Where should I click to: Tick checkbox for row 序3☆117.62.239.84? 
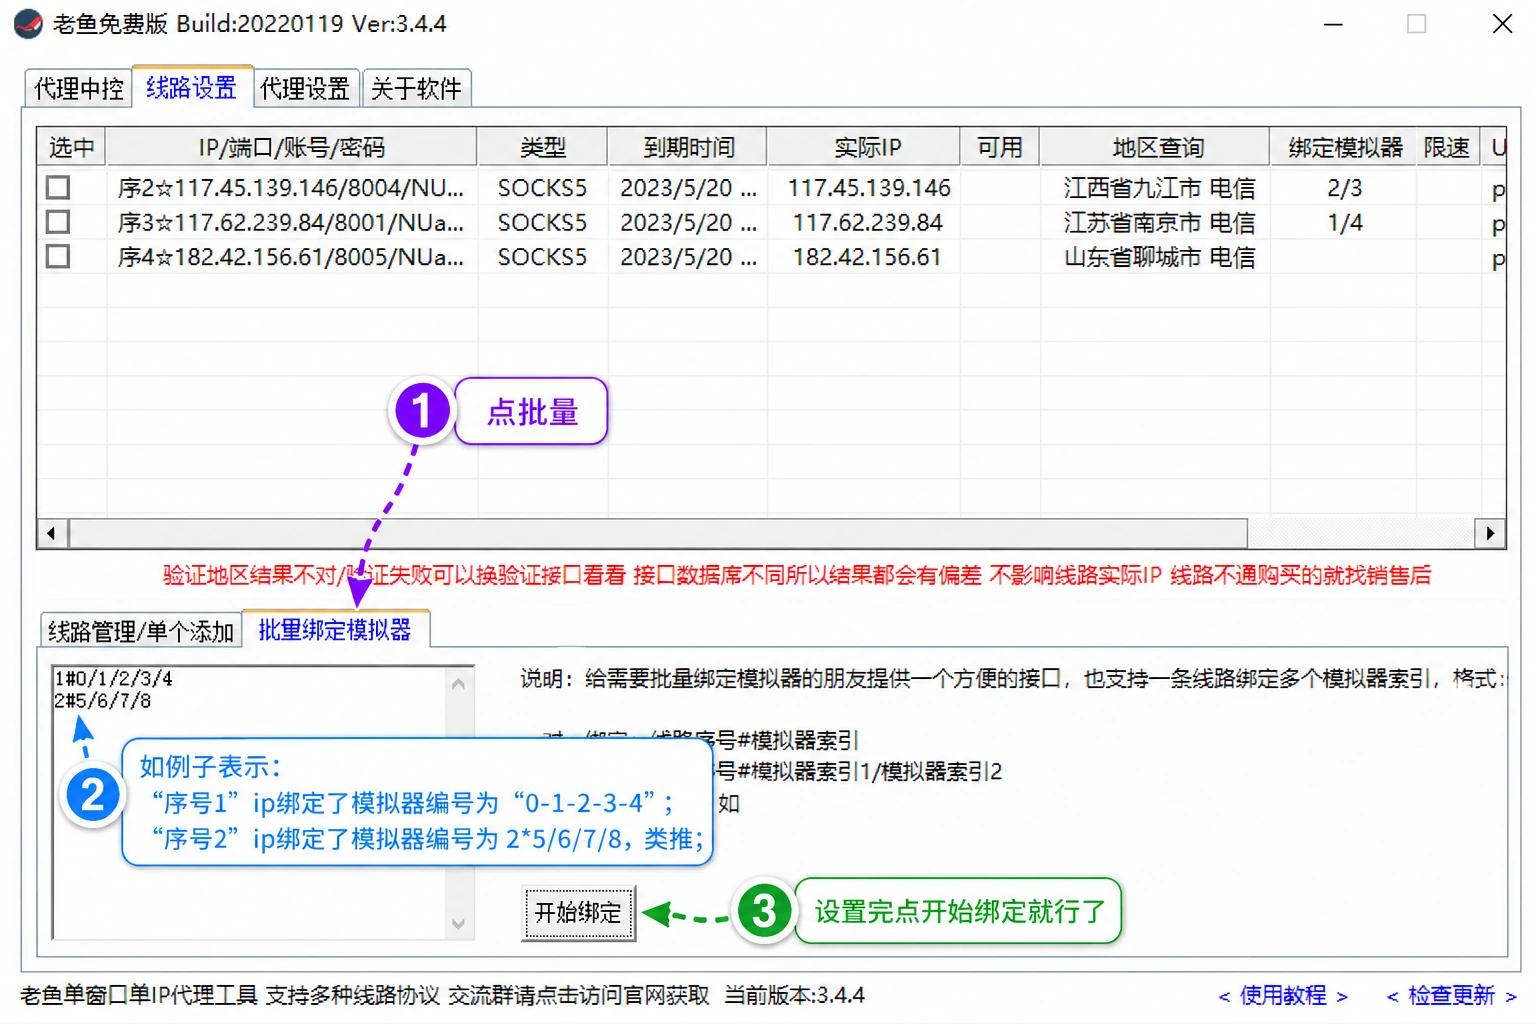coord(58,222)
